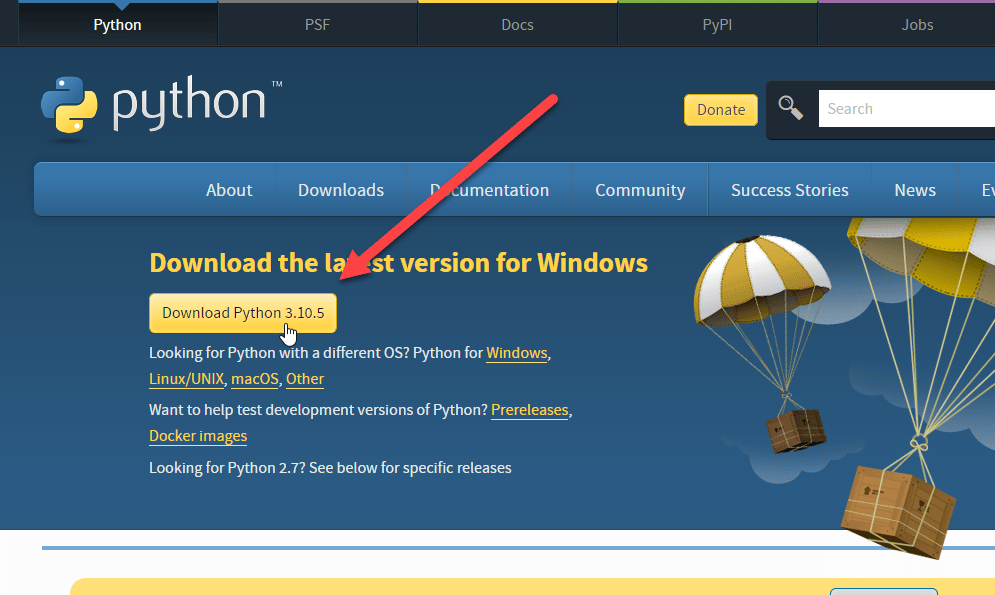Select the Jobs top tab
The height and width of the screenshot is (595, 995).
coord(917,25)
